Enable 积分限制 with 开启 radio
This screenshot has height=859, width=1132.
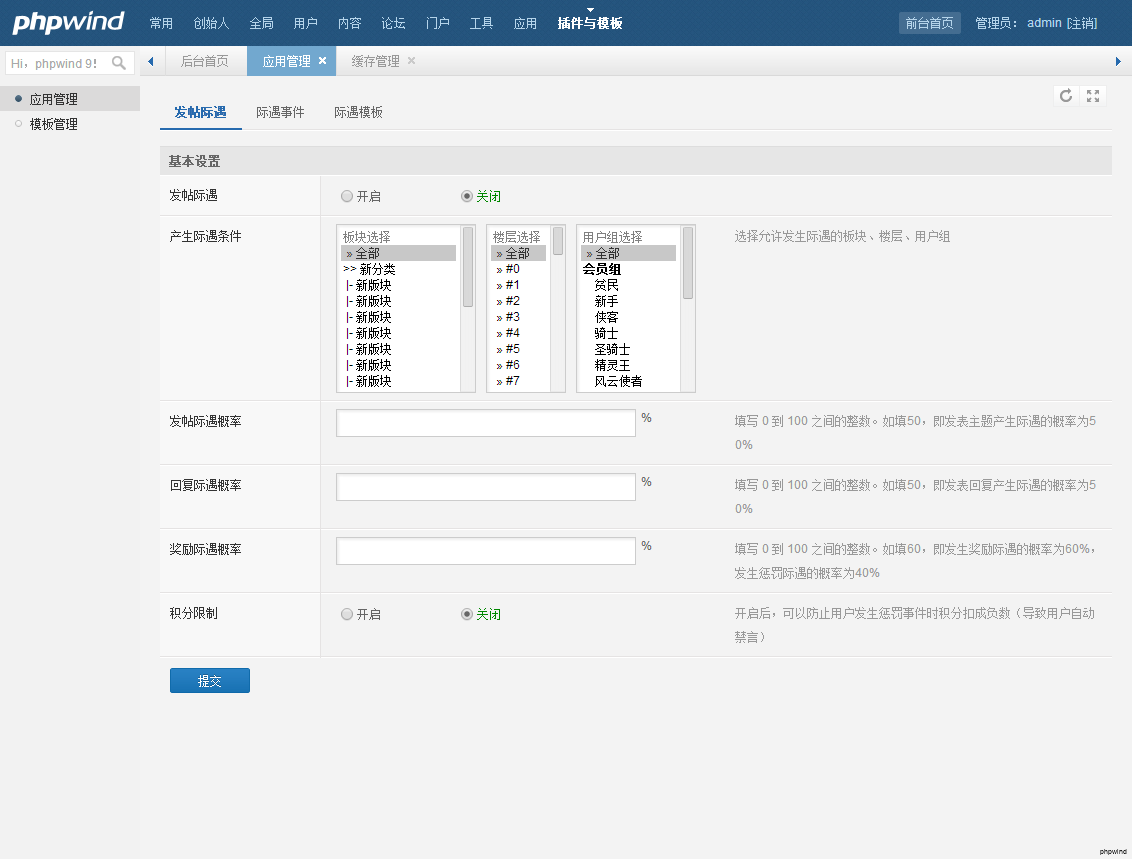[347, 614]
